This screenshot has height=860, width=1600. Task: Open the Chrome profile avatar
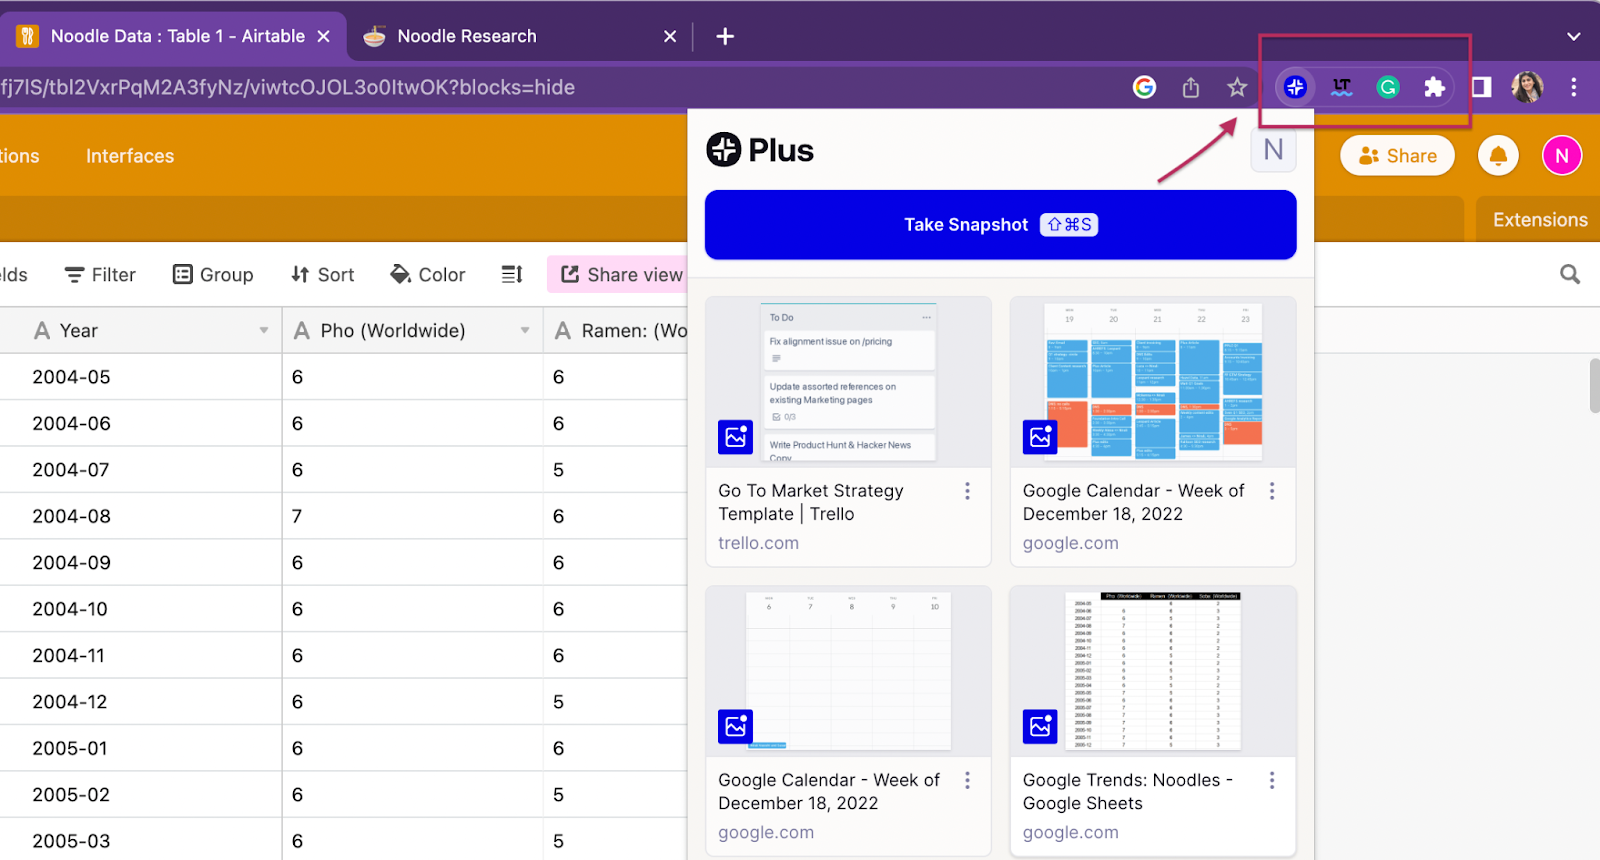click(x=1527, y=87)
